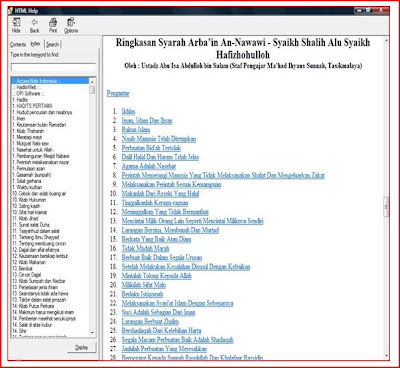The height and width of the screenshot is (368, 400).
Task: Open the Rukun Islam link
Action: pyautogui.click(x=136, y=130)
